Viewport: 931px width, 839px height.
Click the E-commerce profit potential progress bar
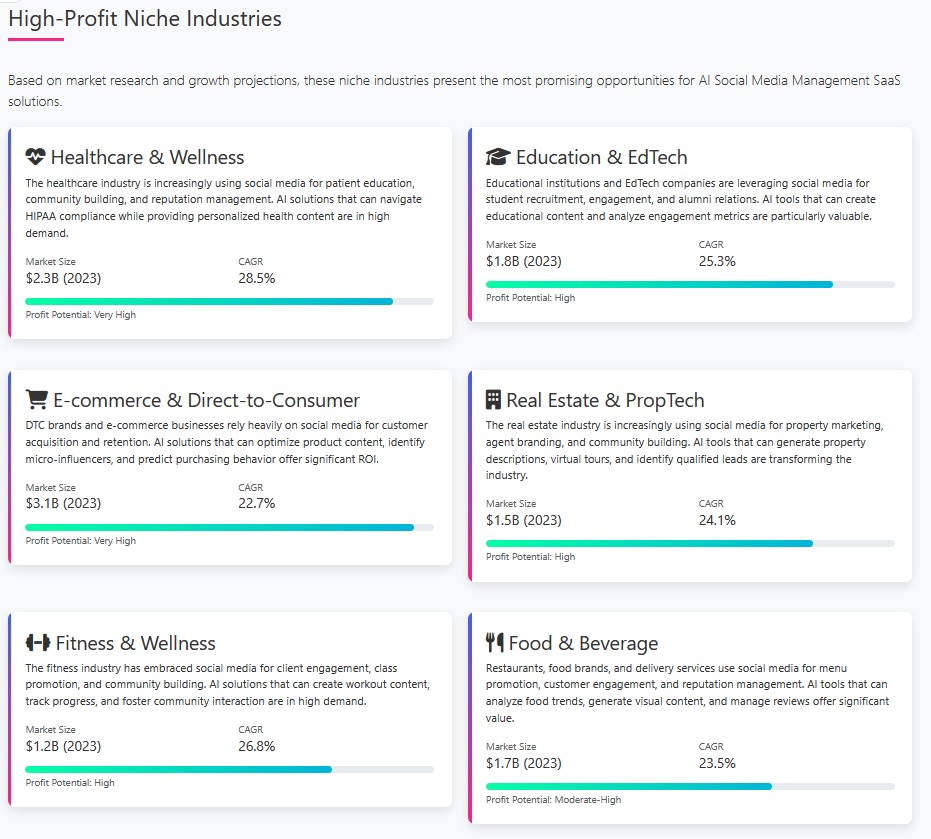pos(229,527)
